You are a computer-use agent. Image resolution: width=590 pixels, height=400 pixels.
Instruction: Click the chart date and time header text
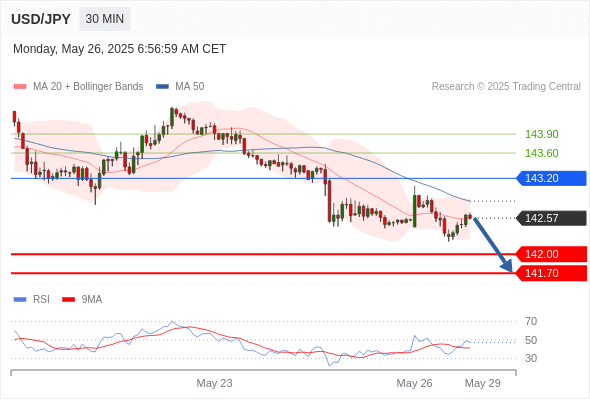click(x=120, y=49)
